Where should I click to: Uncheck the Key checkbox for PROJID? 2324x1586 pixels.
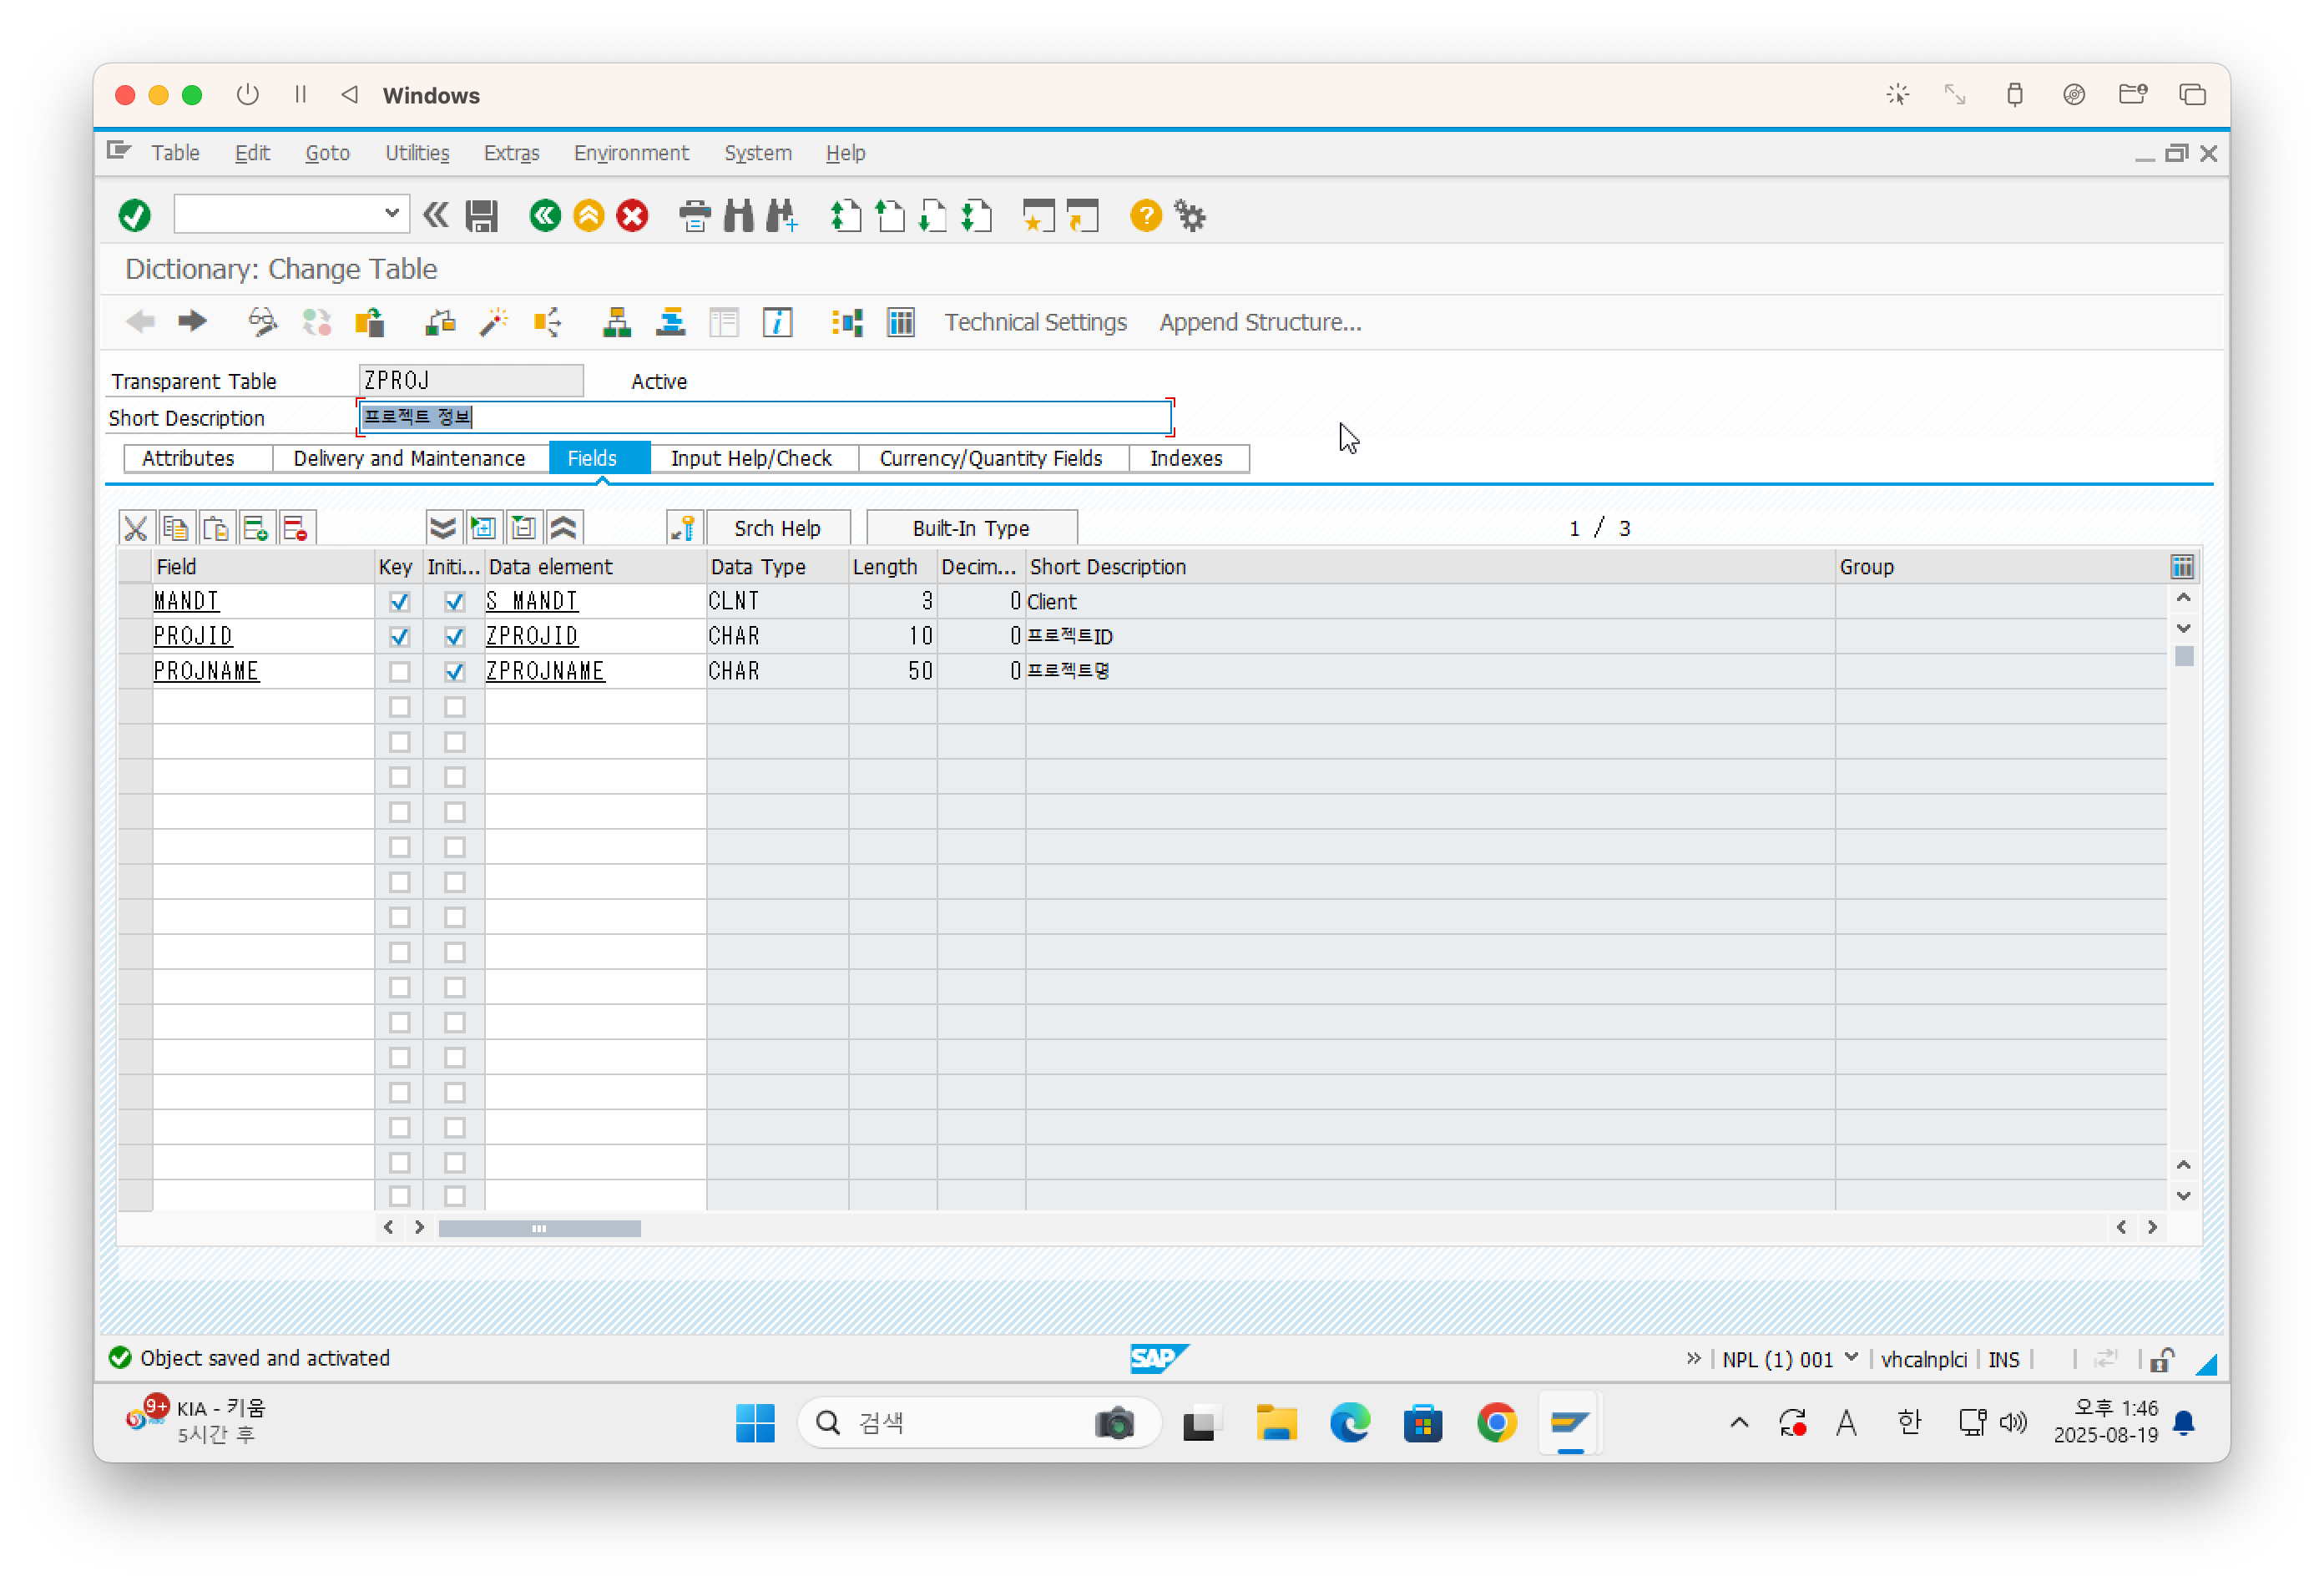tap(399, 637)
